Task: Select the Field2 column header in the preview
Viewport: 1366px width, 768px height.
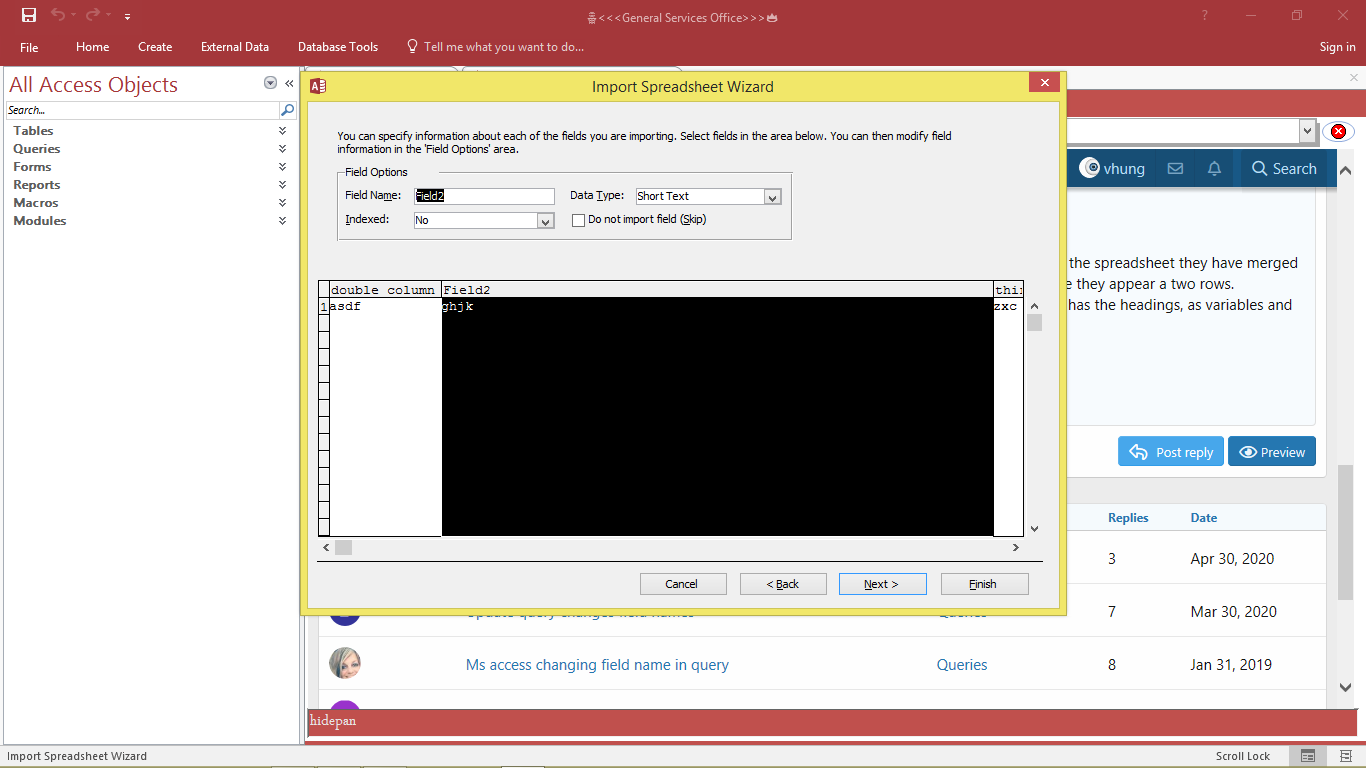Action: (717, 290)
